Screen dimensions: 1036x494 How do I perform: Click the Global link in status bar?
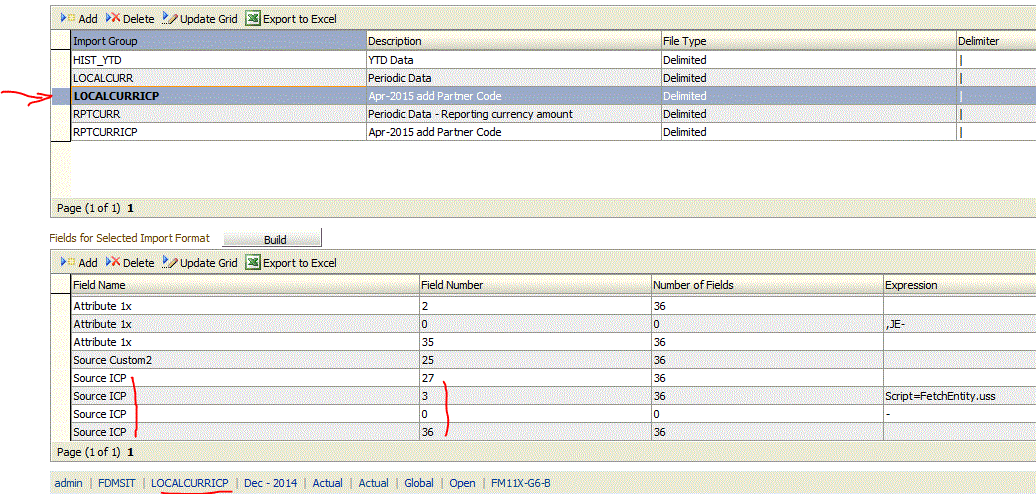tap(419, 483)
